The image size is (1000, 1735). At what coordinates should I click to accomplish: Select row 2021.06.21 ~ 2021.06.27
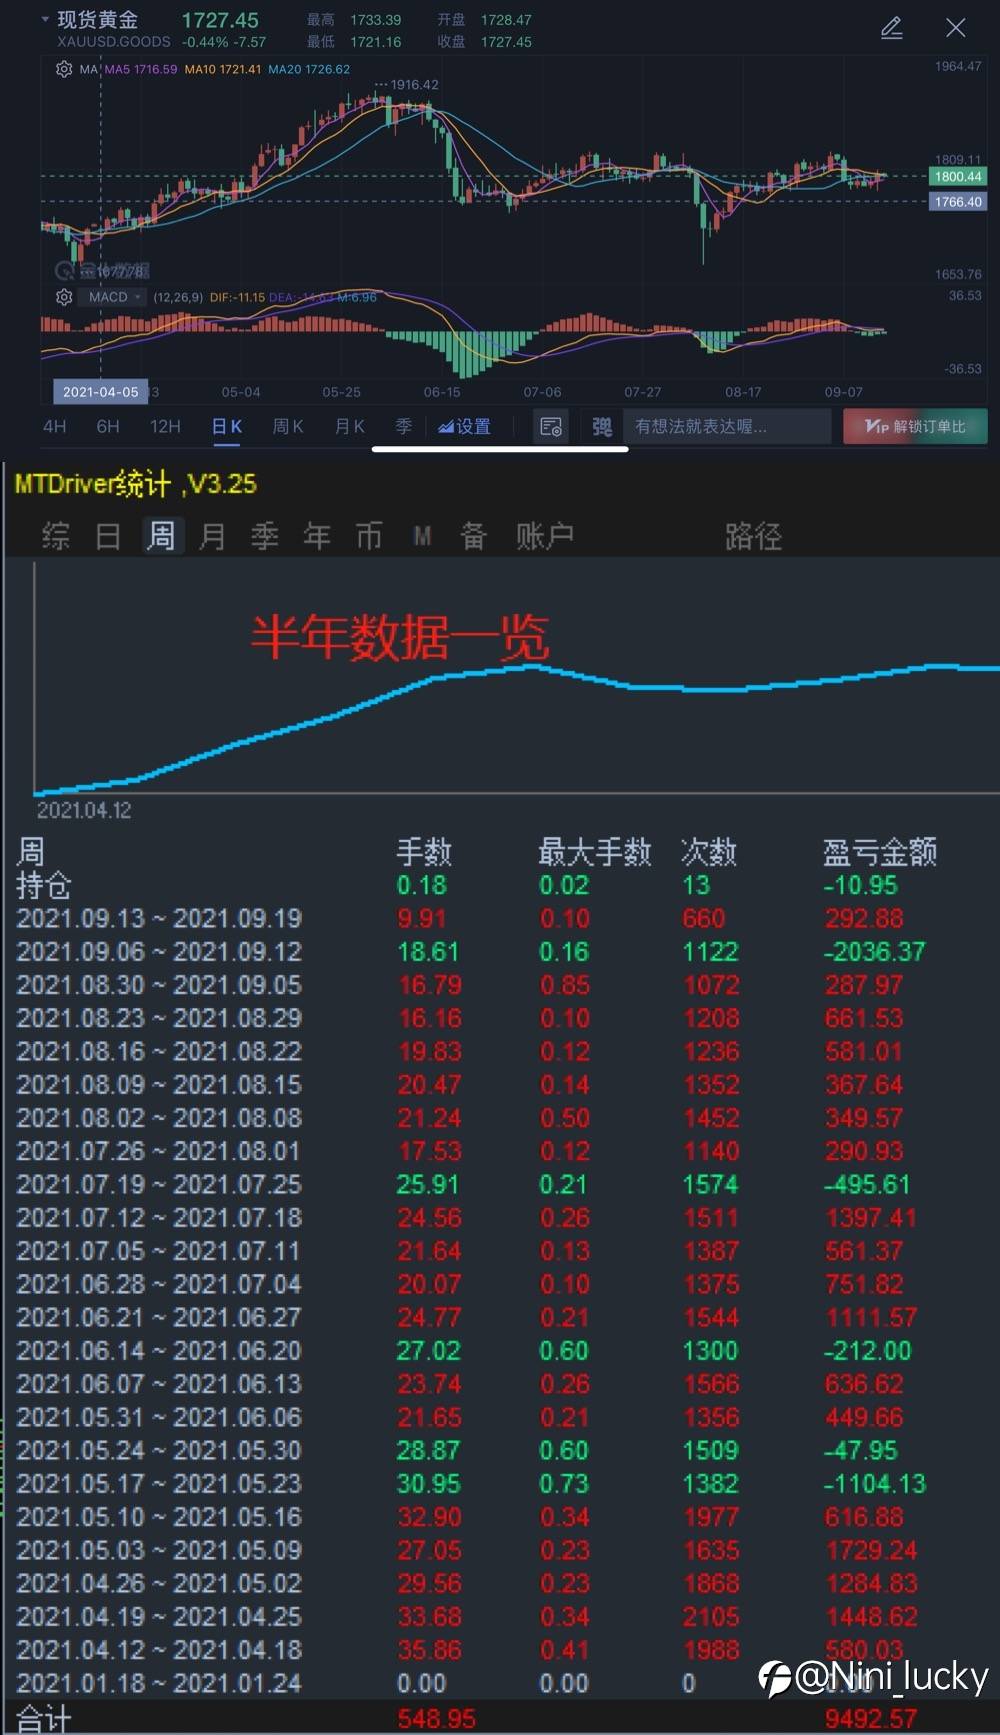[500, 1317]
